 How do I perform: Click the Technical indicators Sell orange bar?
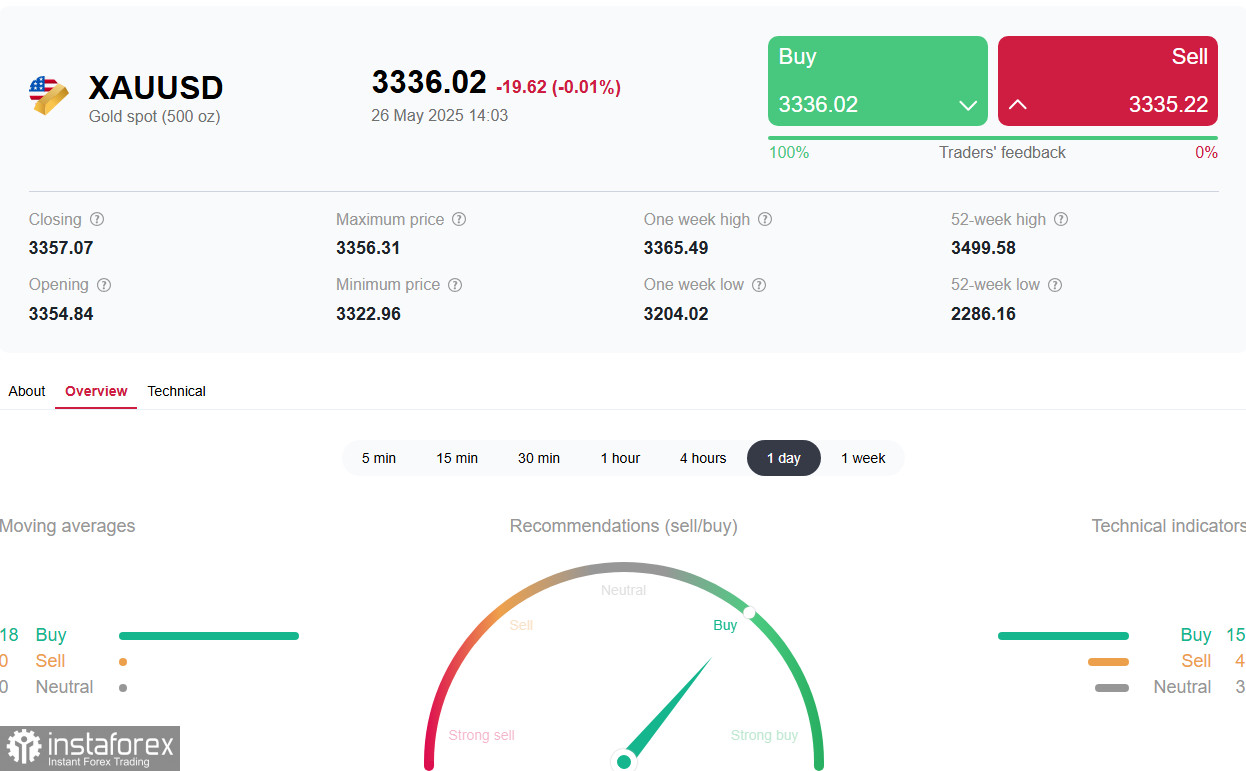tap(1108, 661)
